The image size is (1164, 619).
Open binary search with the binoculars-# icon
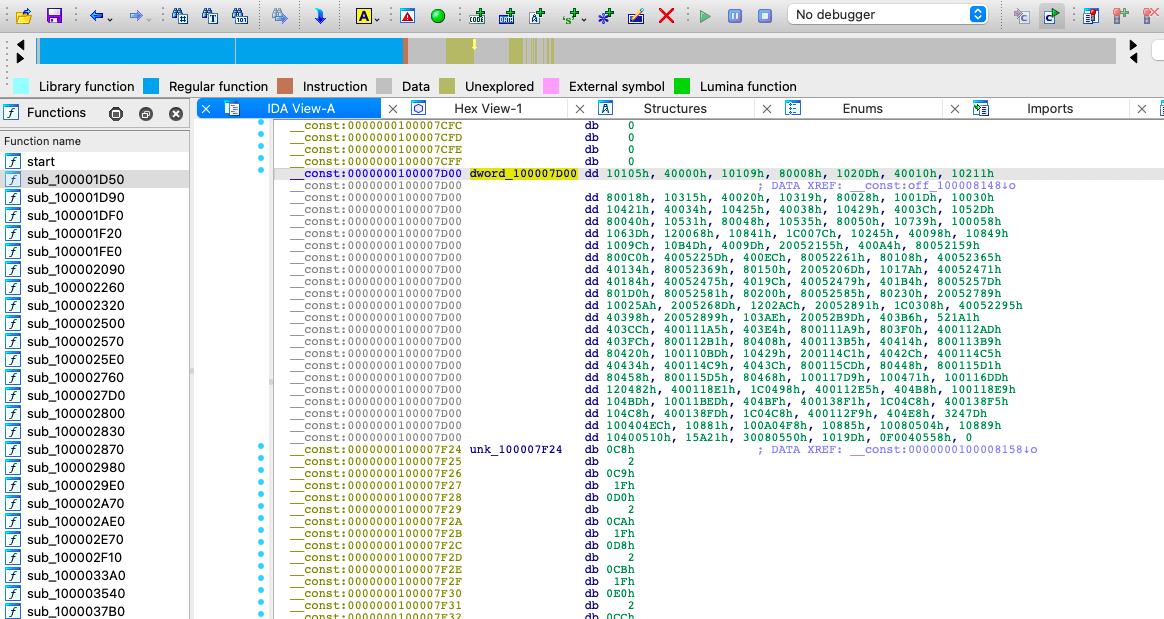pyautogui.click(x=181, y=14)
